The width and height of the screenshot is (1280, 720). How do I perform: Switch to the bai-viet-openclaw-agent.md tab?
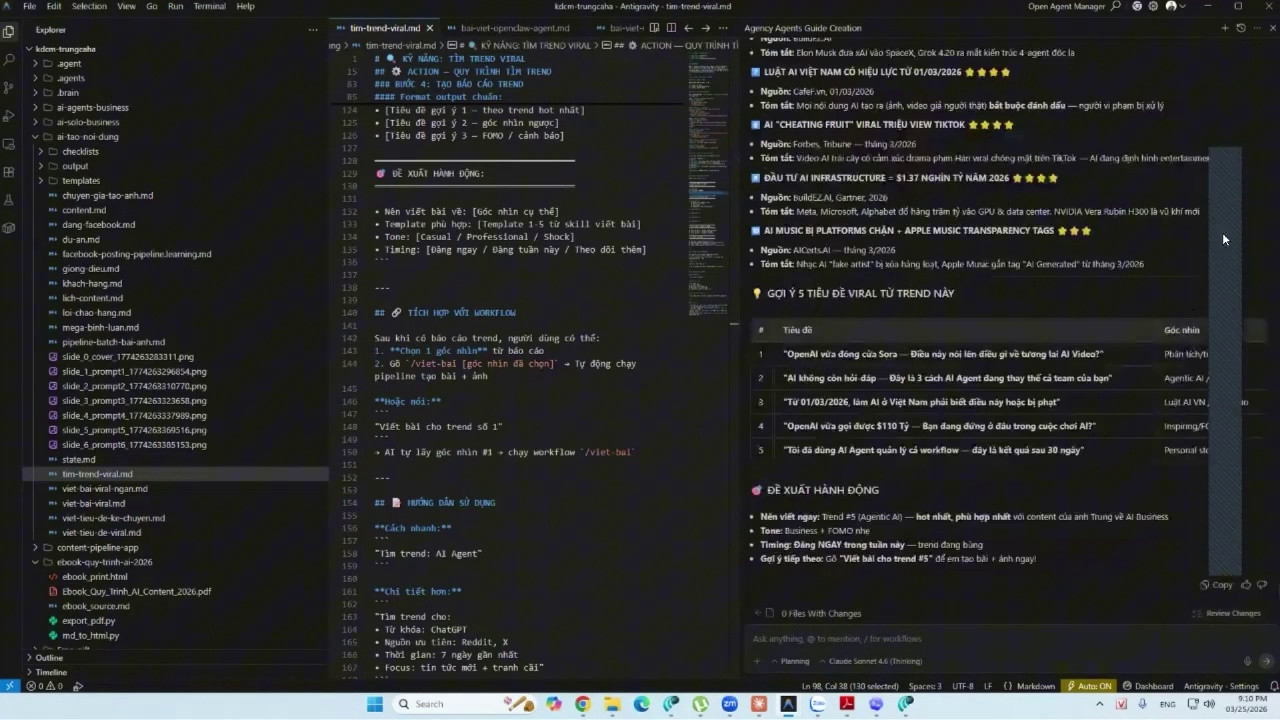tap(515, 28)
